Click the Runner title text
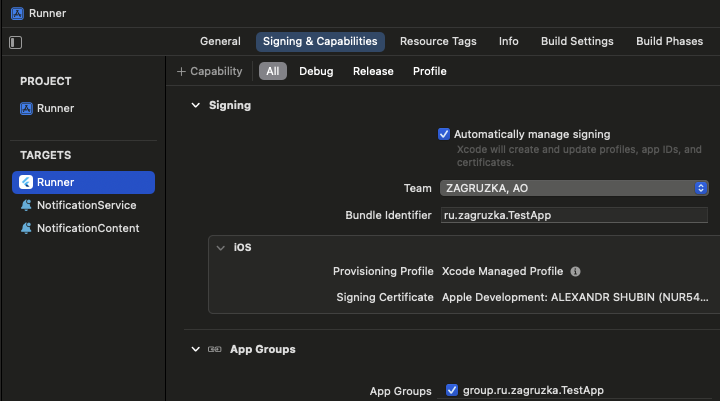 tap(48, 13)
